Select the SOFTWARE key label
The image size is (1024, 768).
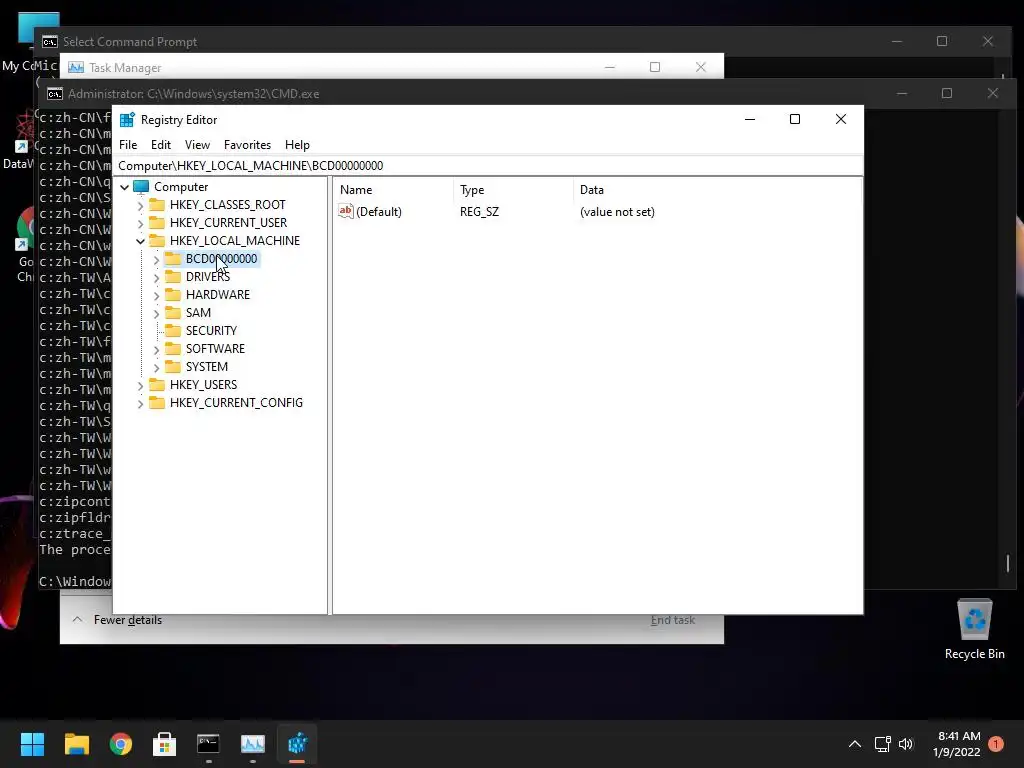point(215,349)
